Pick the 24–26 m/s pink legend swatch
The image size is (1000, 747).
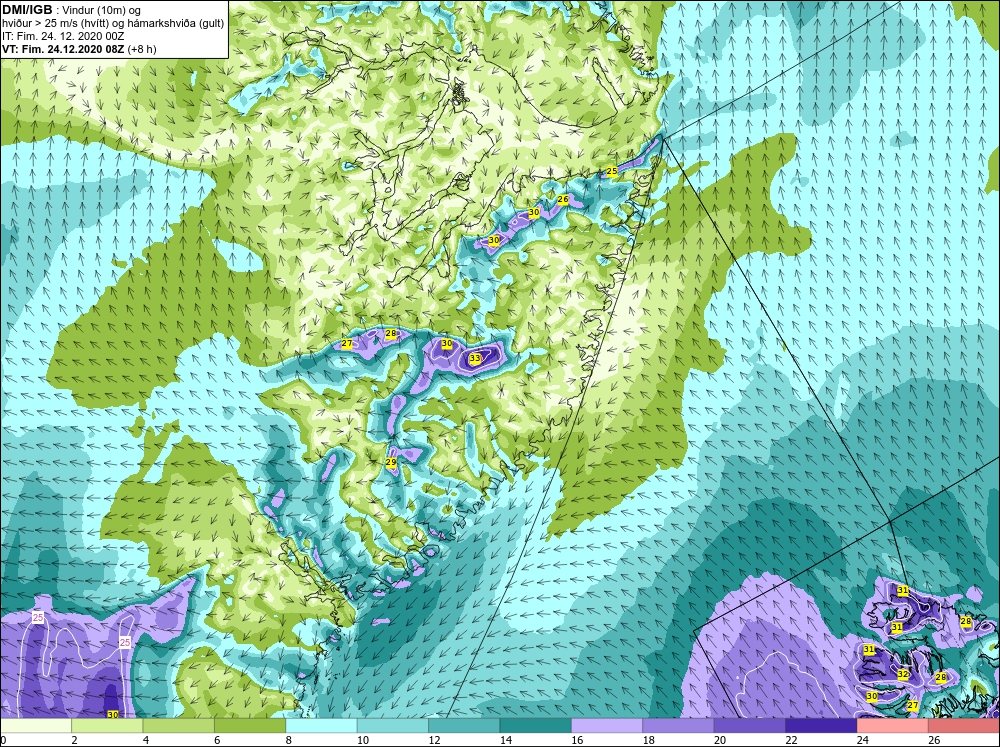click(x=893, y=725)
